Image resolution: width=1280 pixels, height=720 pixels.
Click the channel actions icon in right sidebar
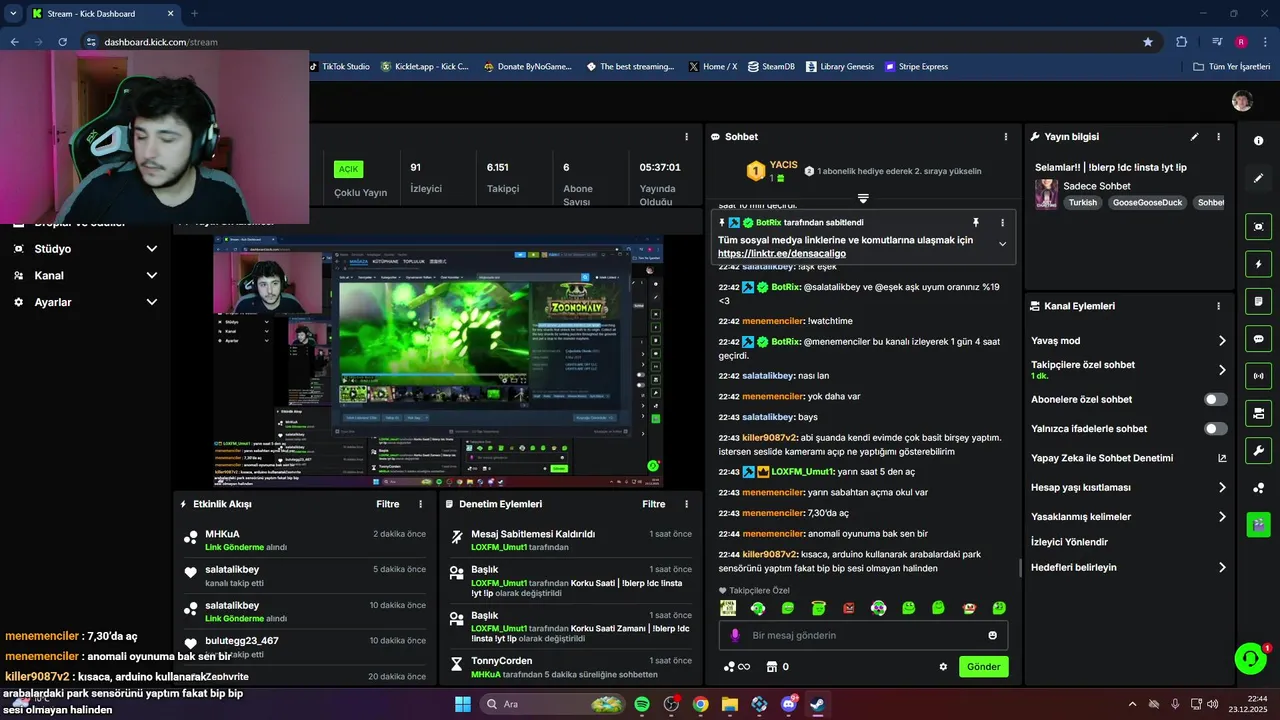pos(1259,413)
